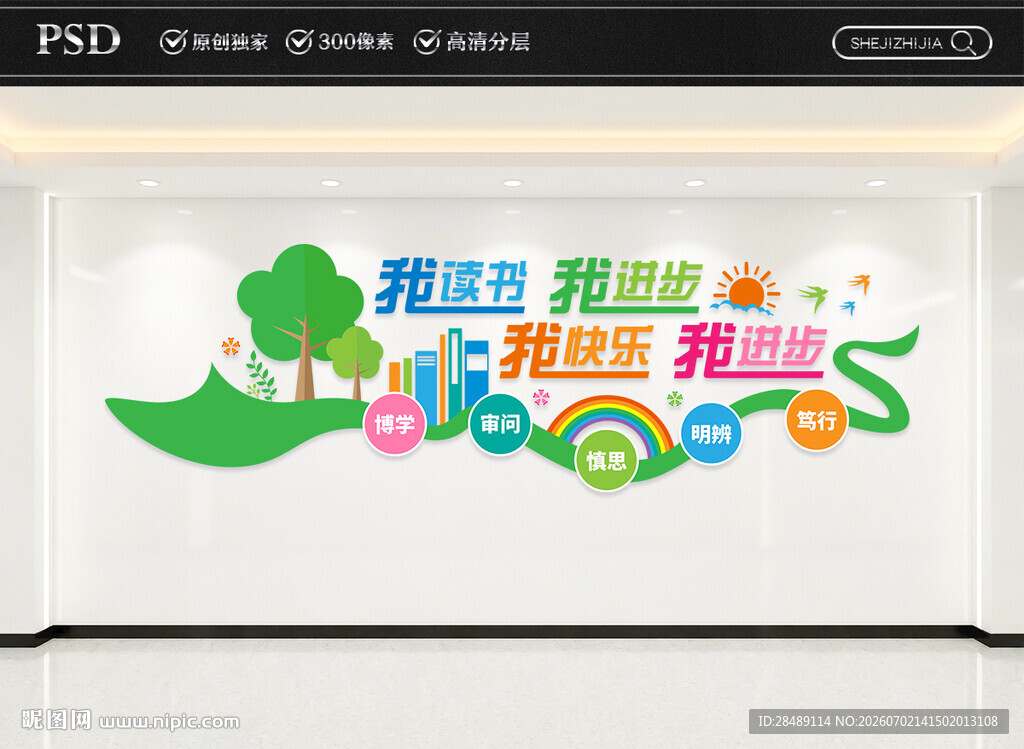The image size is (1024, 749).
Task: Click the checkmark beside 高清分层
Action: pos(426,42)
